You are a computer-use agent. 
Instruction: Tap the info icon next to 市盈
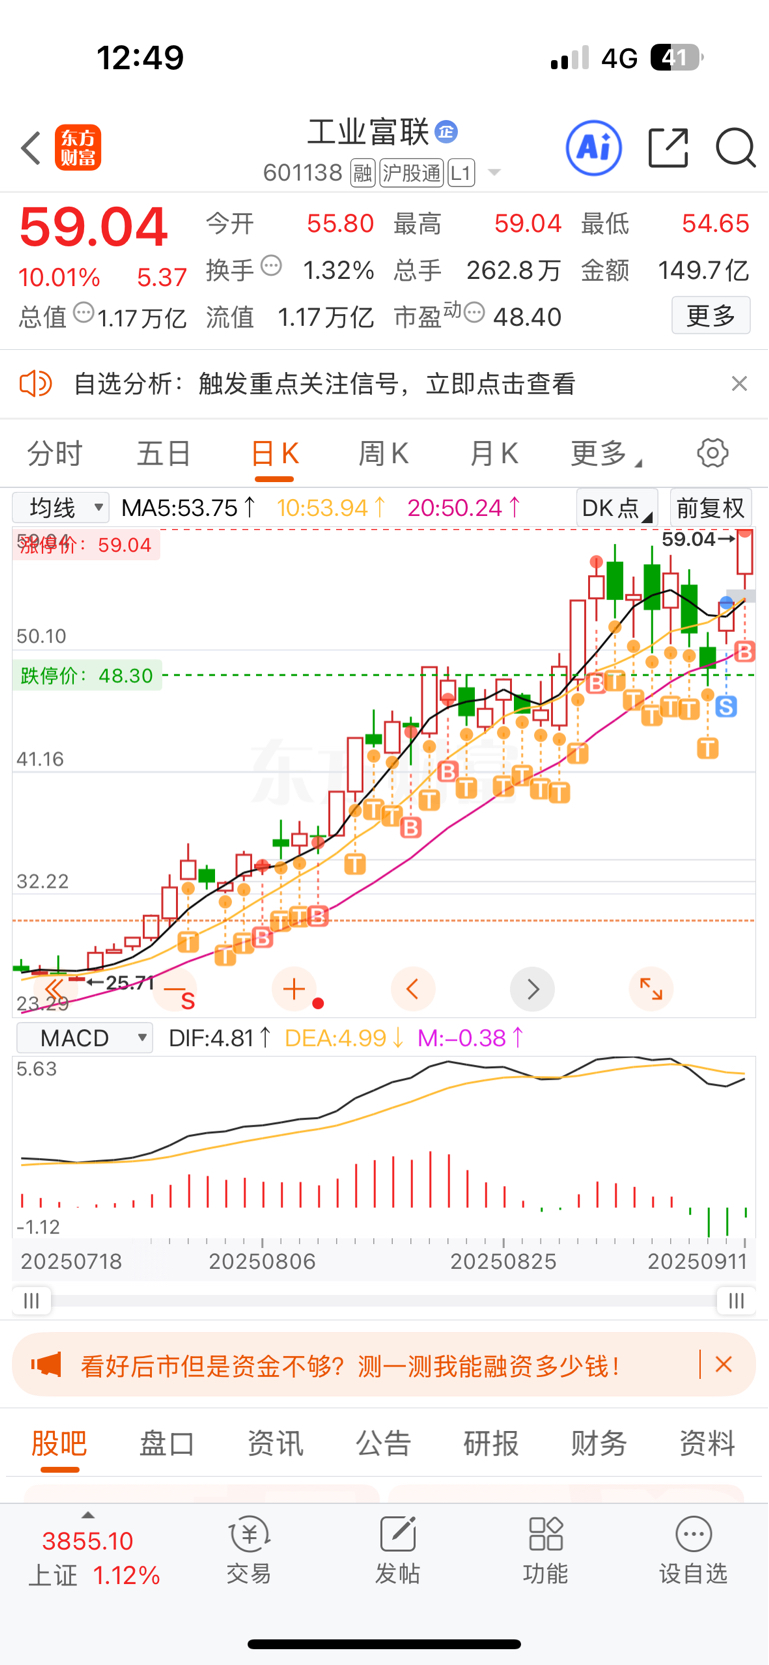click(475, 313)
